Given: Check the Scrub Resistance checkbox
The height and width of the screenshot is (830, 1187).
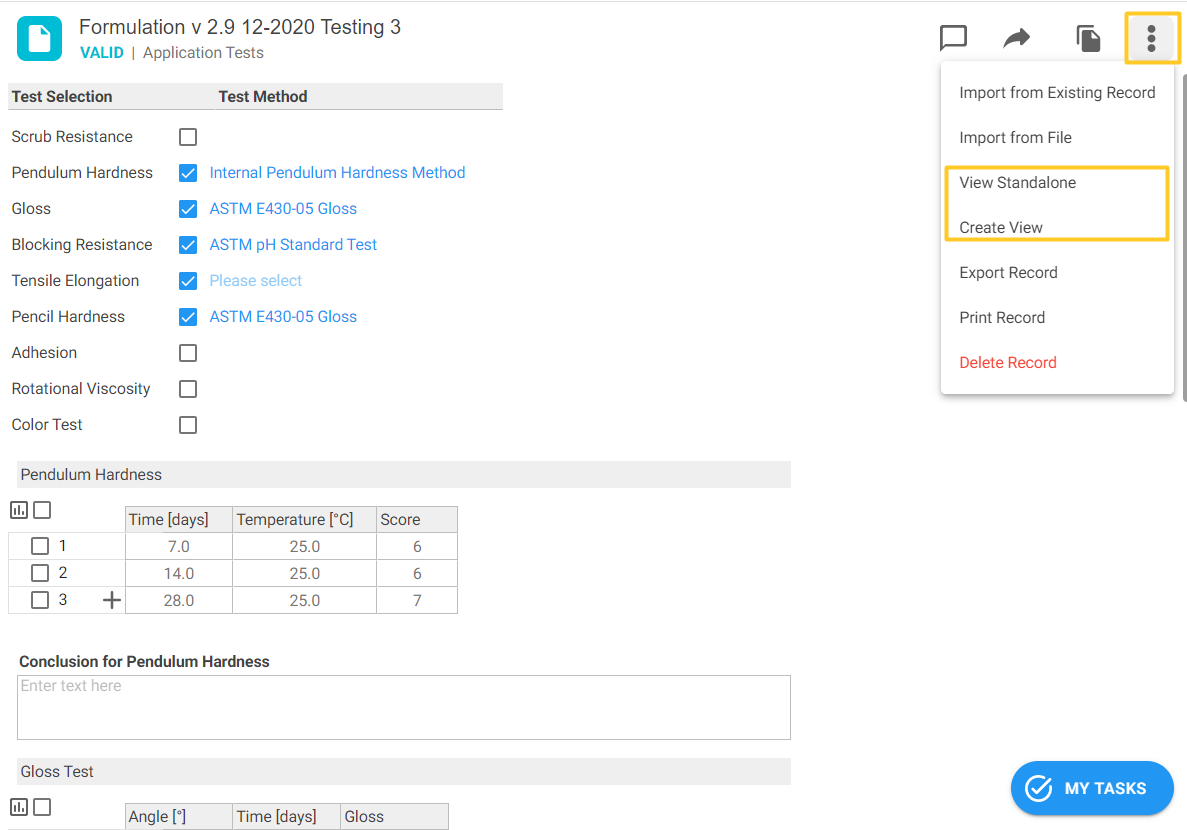Looking at the screenshot, I should [188, 137].
